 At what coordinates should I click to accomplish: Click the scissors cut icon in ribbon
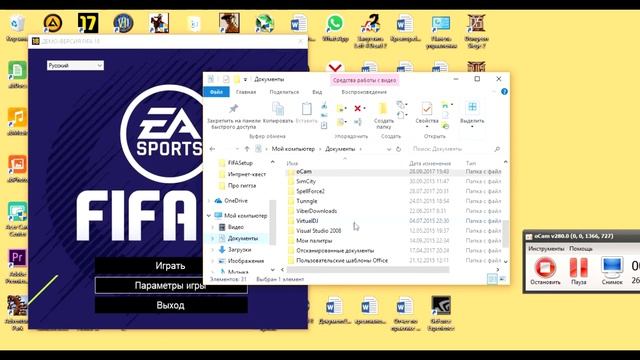click(324, 106)
